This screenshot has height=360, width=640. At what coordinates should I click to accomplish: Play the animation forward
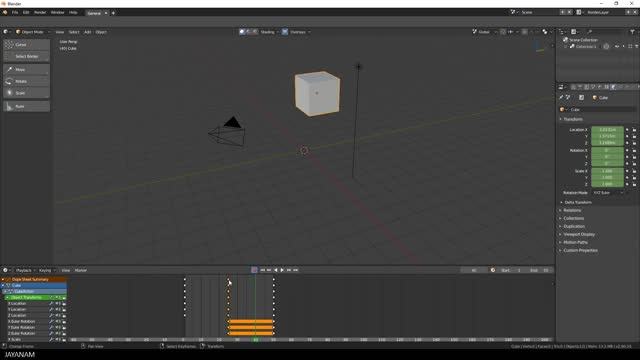tap(282, 270)
